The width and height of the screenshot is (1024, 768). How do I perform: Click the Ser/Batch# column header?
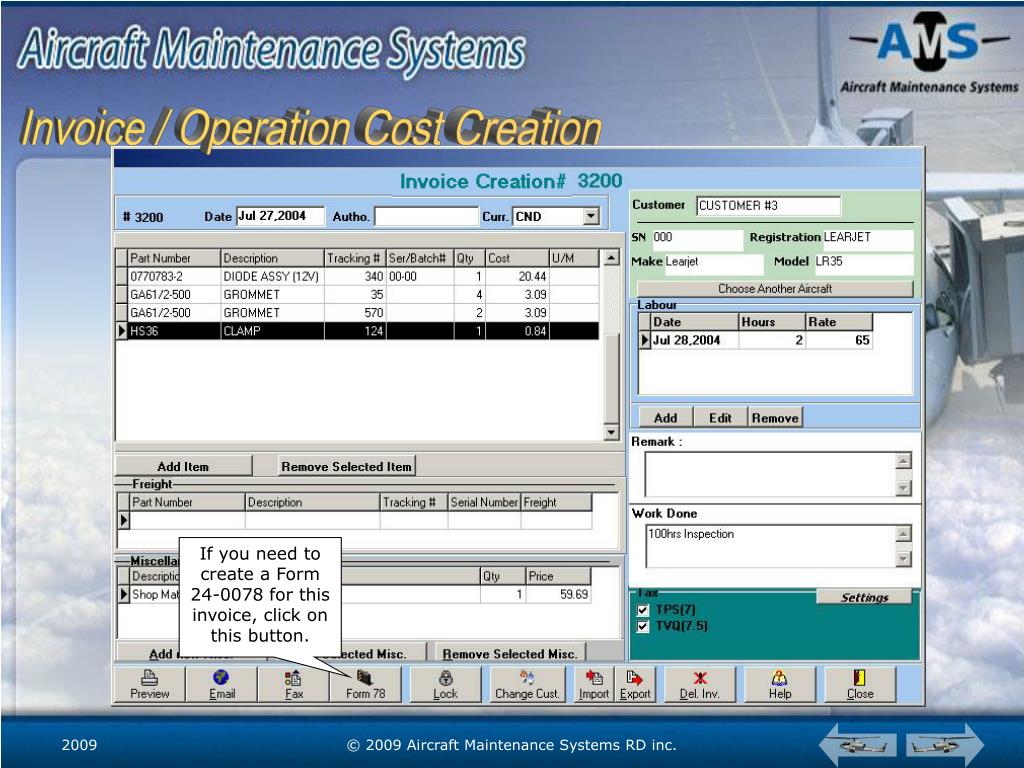click(x=420, y=259)
